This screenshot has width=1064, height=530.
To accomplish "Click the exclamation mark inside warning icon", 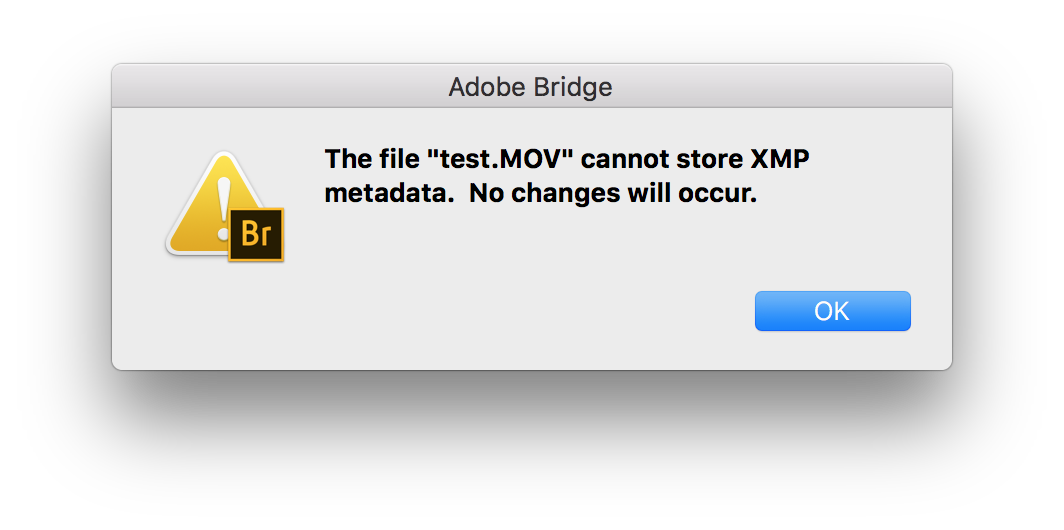I will tap(223, 201).
